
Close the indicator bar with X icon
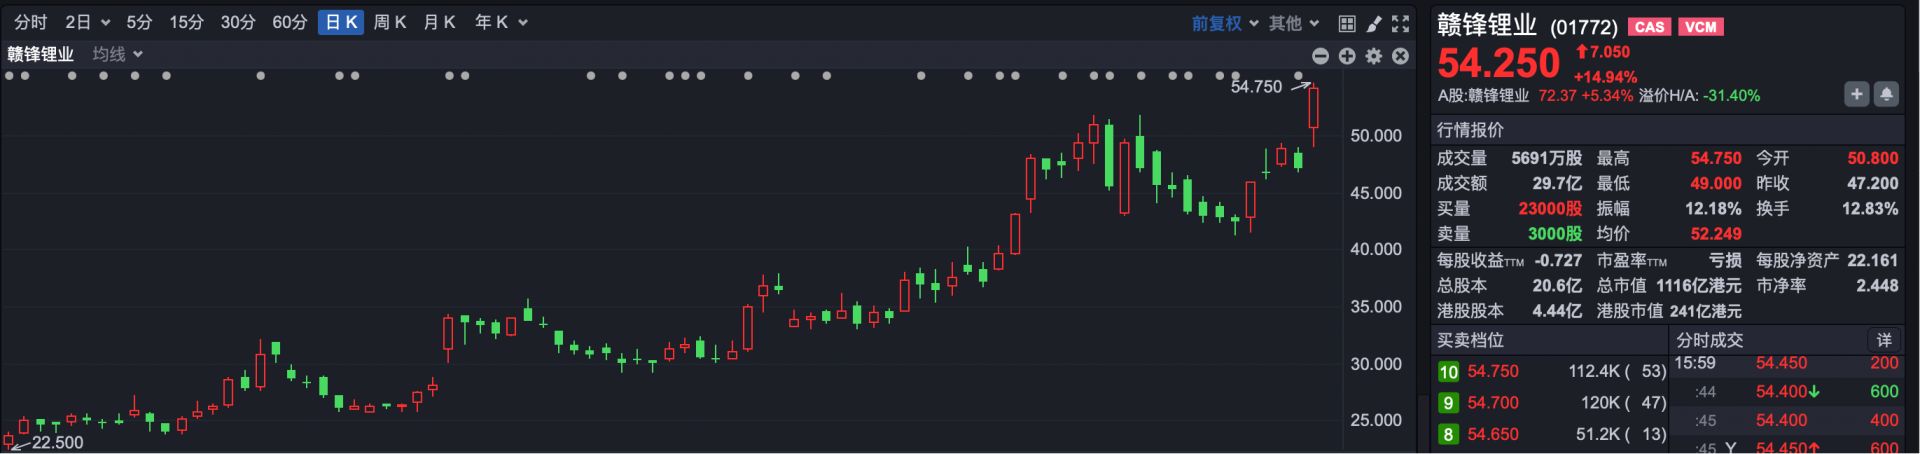point(1401,56)
